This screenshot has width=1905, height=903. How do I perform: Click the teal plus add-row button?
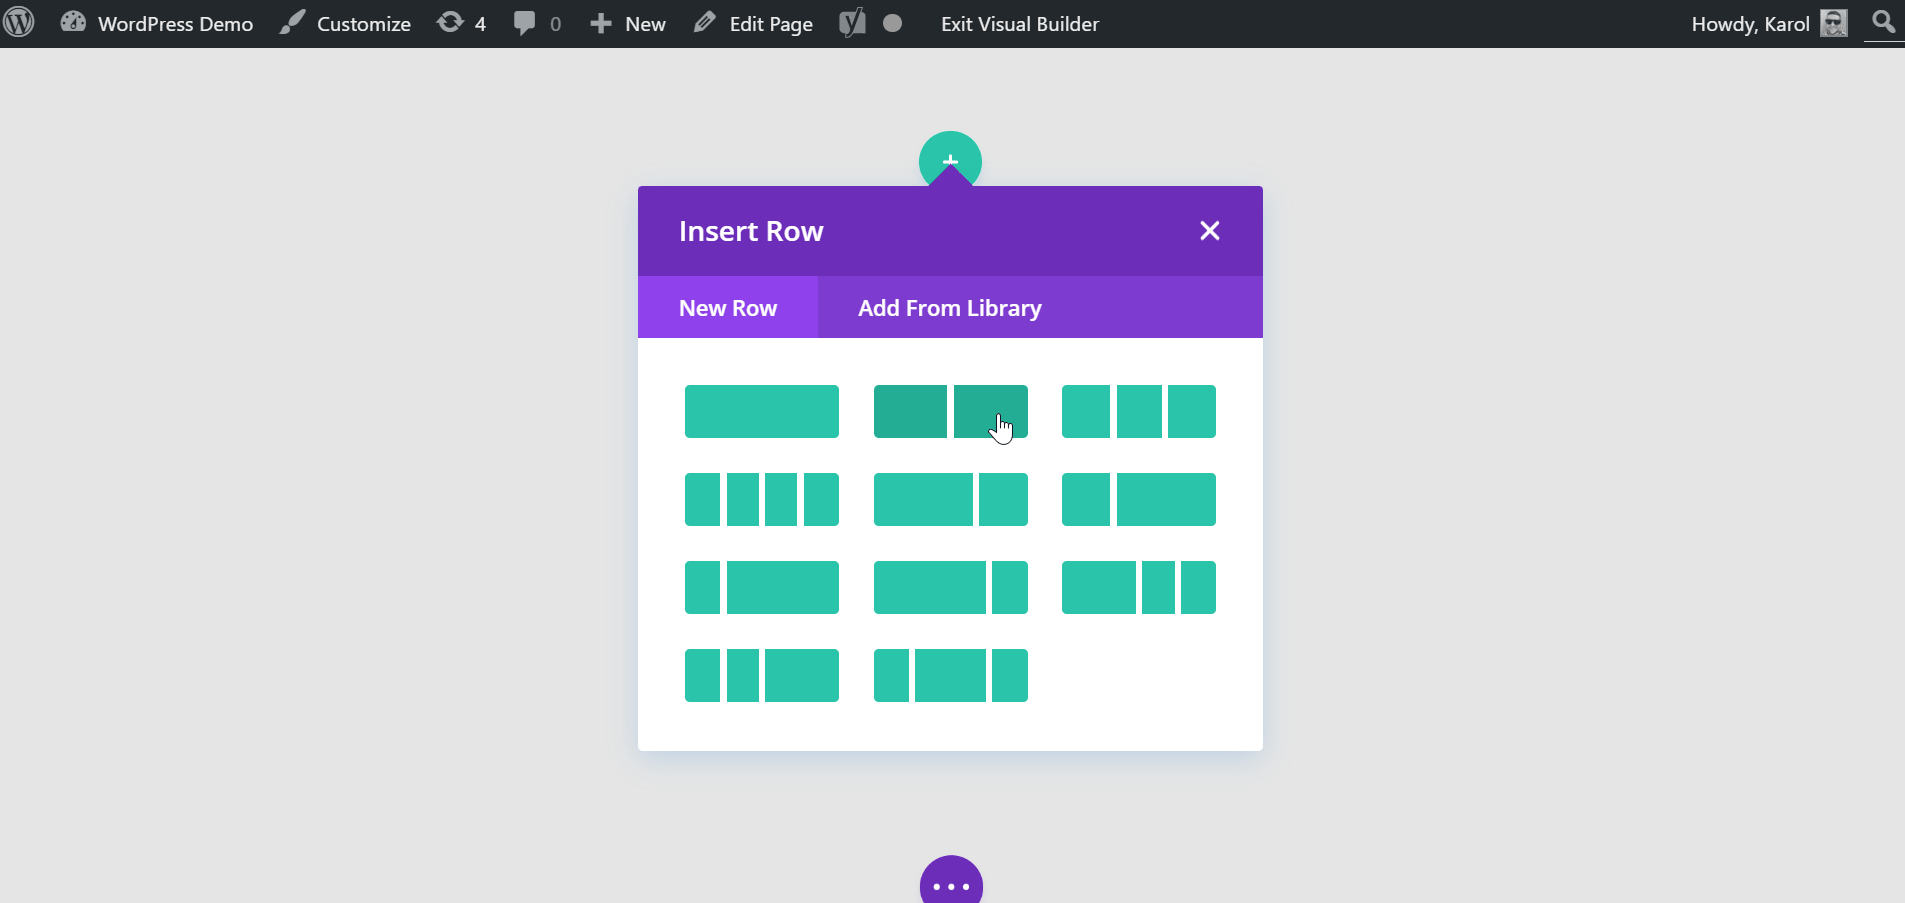click(950, 155)
